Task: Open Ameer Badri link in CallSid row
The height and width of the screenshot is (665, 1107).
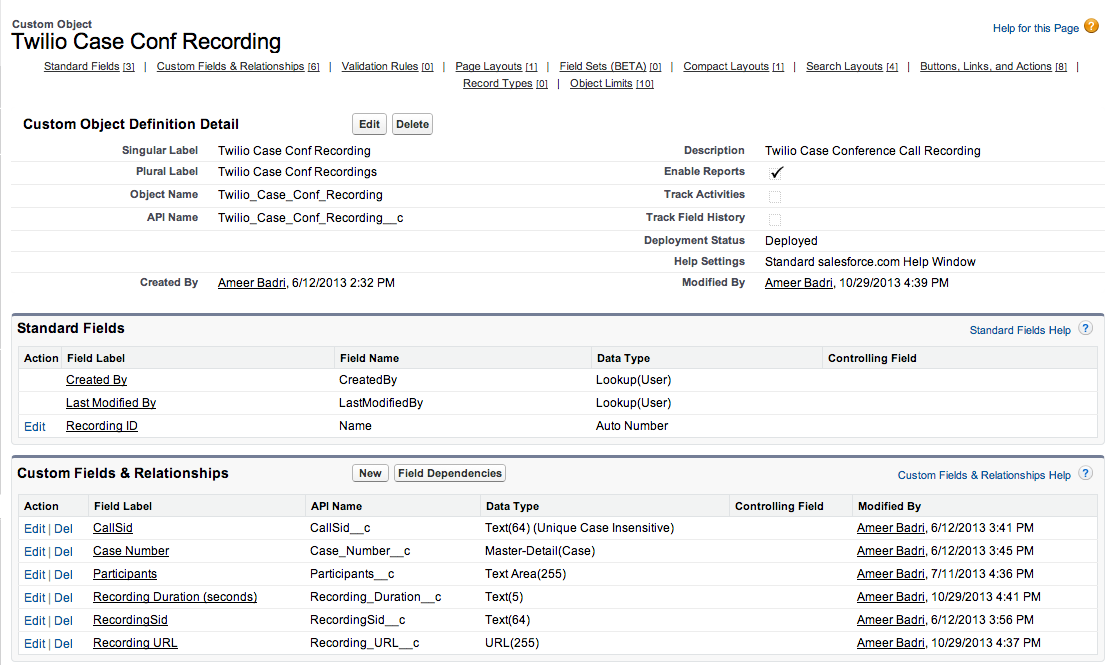Action: click(891, 528)
